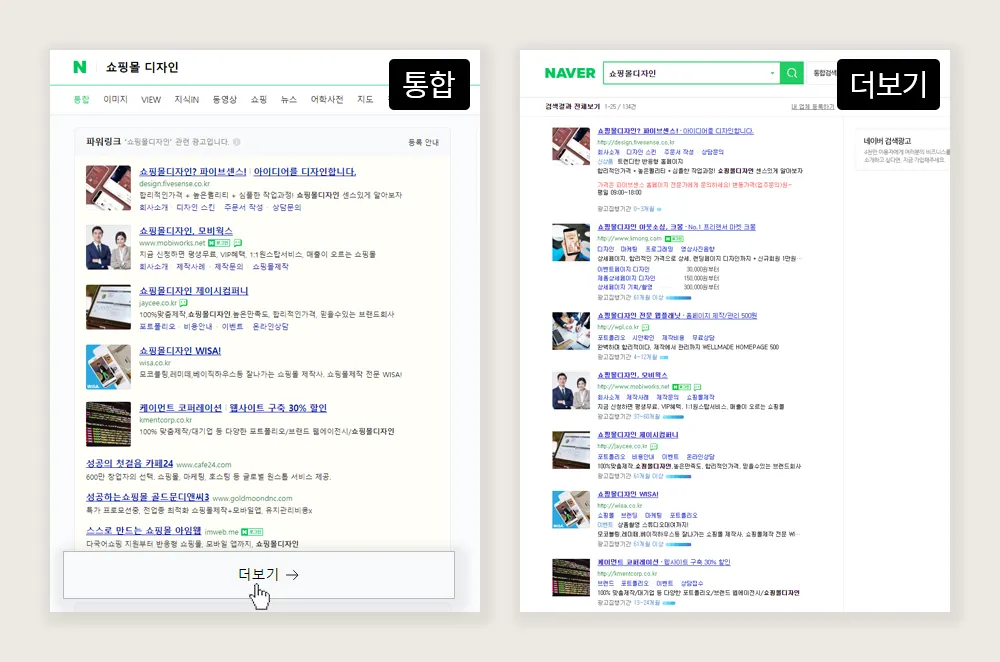1000x662 pixels.
Task: Click kmong phone thumbnail in right page
Action: (x=571, y=242)
